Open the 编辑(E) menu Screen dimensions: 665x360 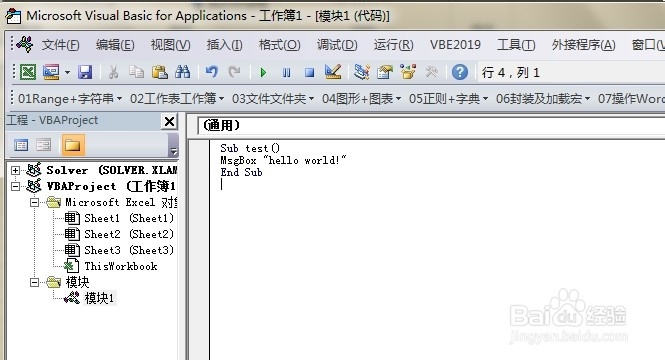115,45
